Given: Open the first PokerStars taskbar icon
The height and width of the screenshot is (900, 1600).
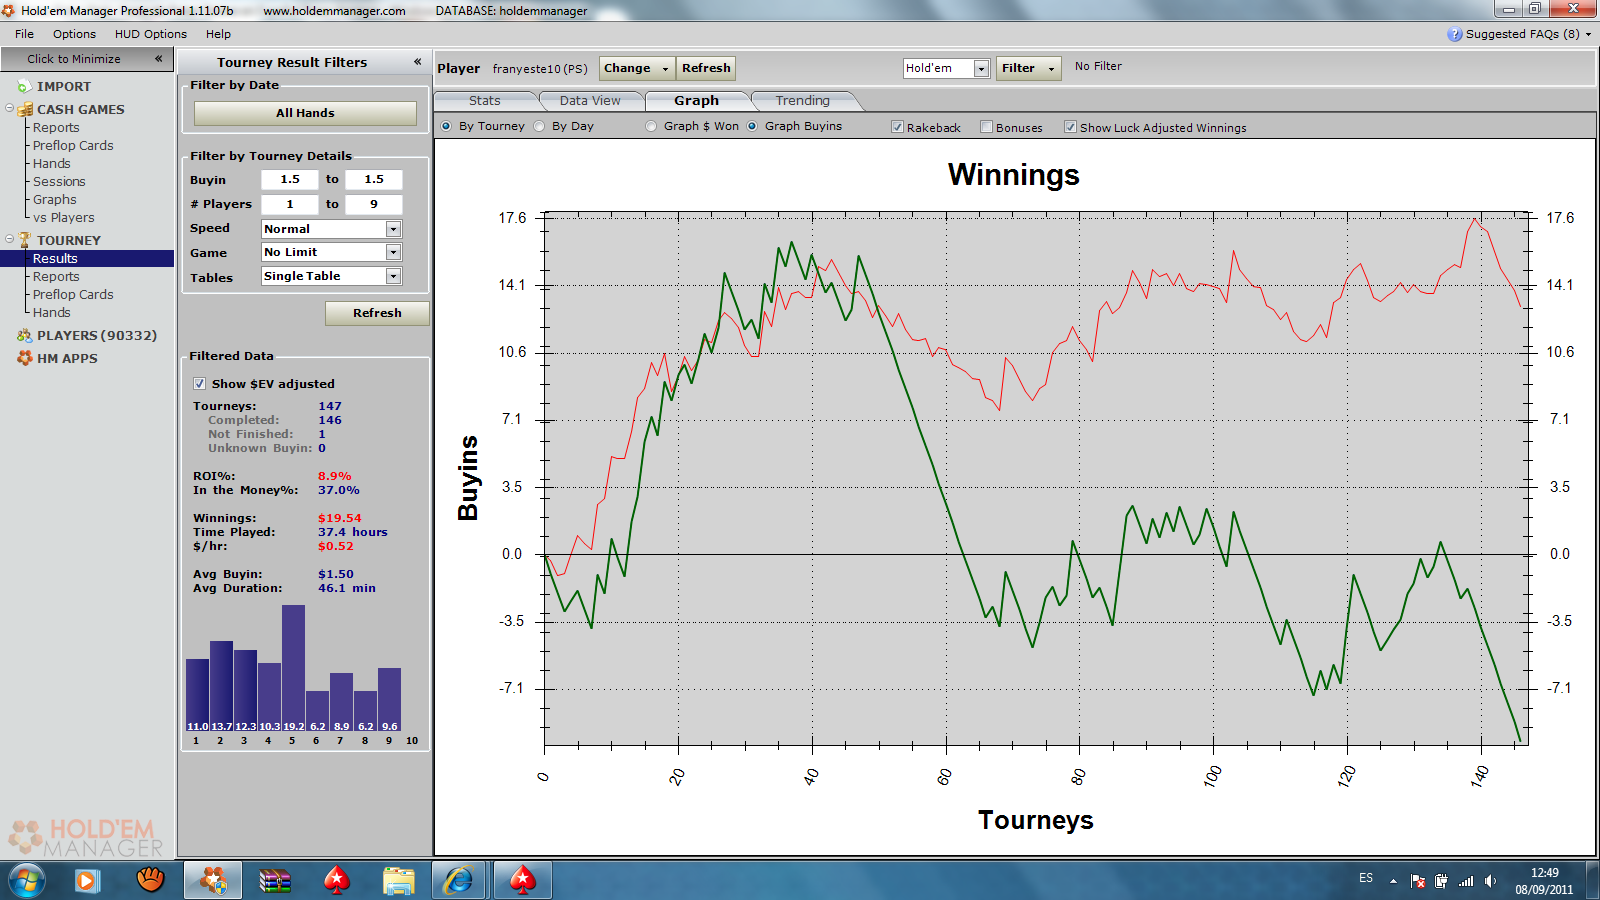Looking at the screenshot, I should (337, 881).
